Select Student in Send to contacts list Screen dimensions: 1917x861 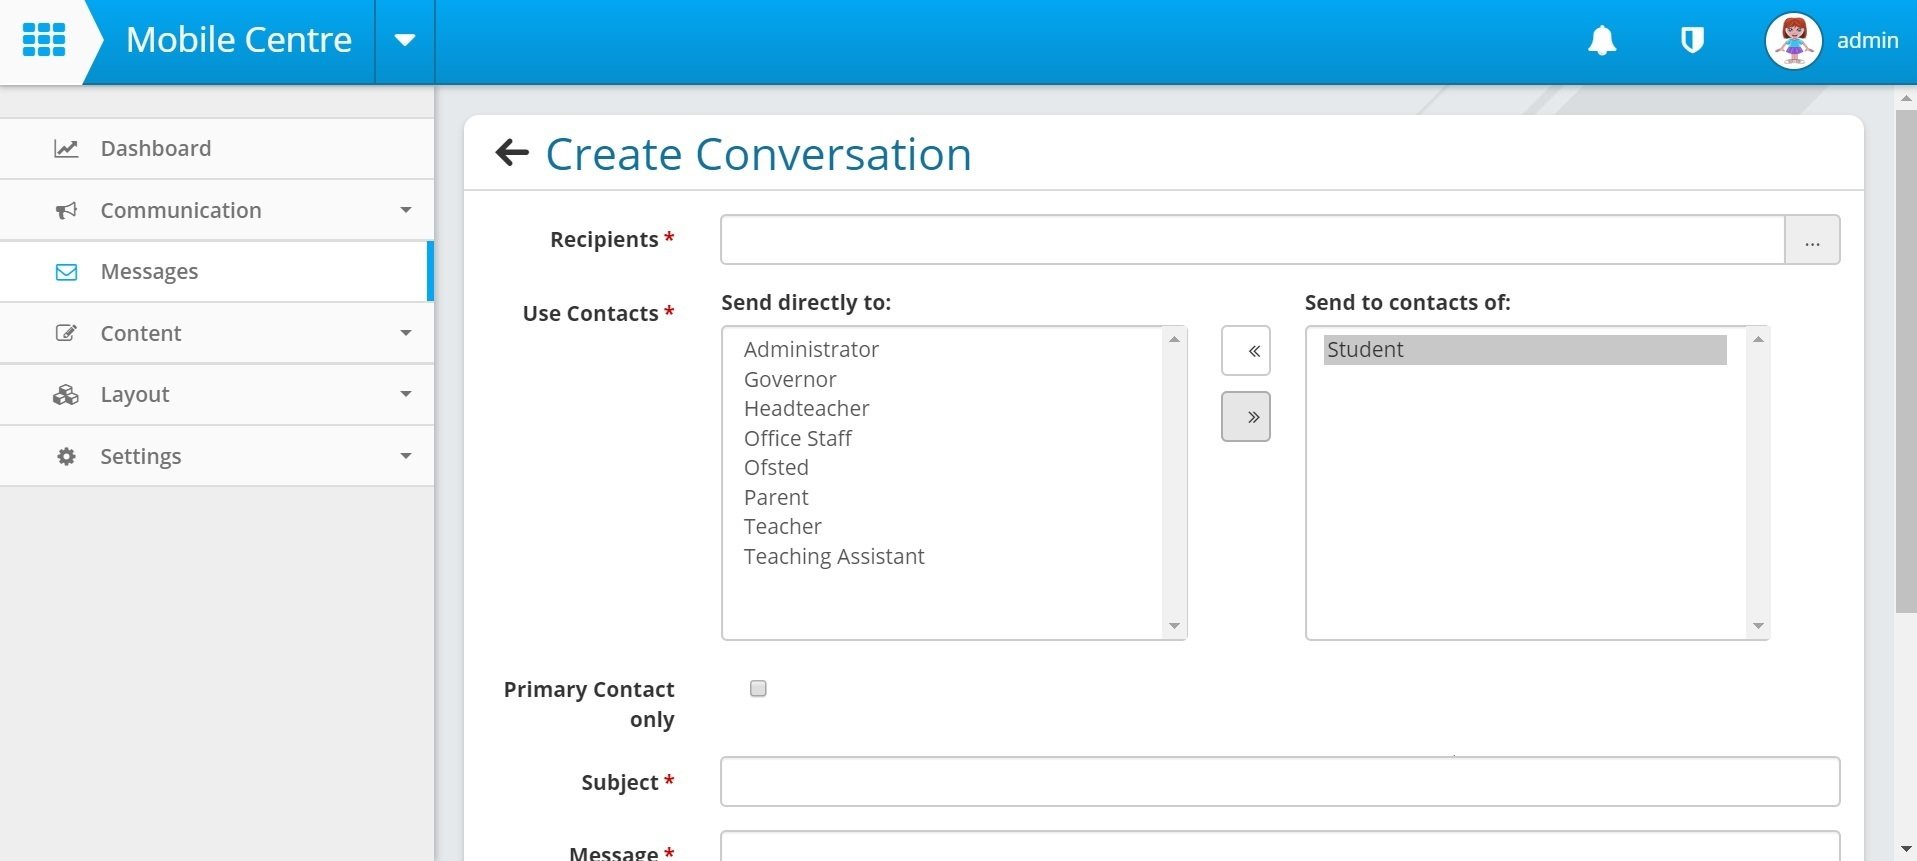pyautogui.click(x=1525, y=350)
